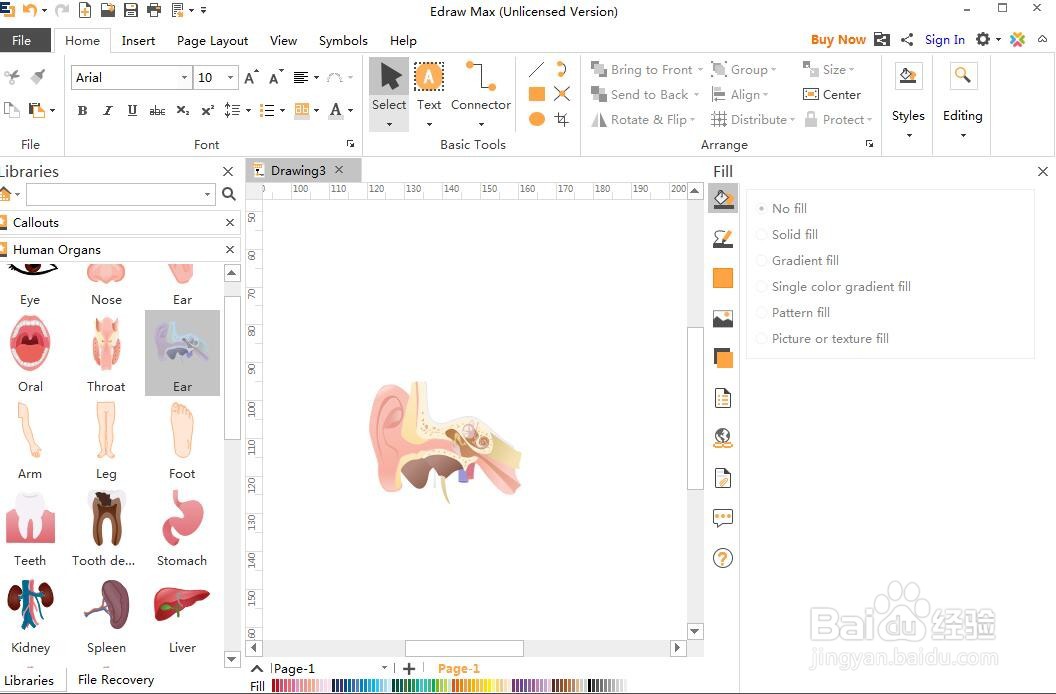Image resolution: width=1056 pixels, height=694 pixels.
Task: Switch to the Insert ribbon tab
Action: click(138, 40)
